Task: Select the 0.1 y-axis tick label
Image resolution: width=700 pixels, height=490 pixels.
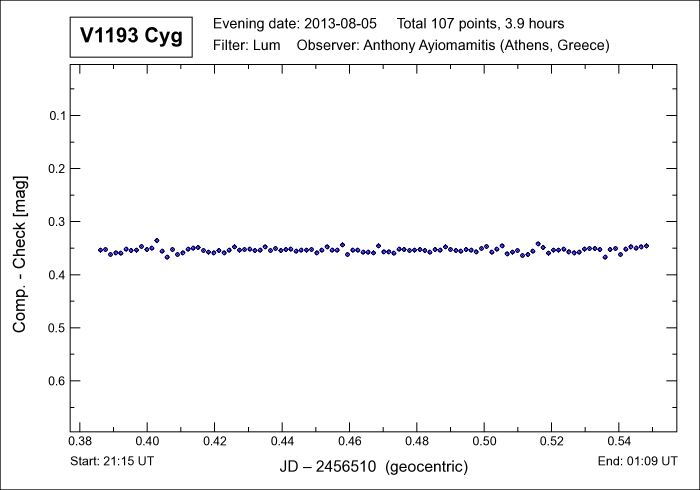Action: [x=57, y=116]
